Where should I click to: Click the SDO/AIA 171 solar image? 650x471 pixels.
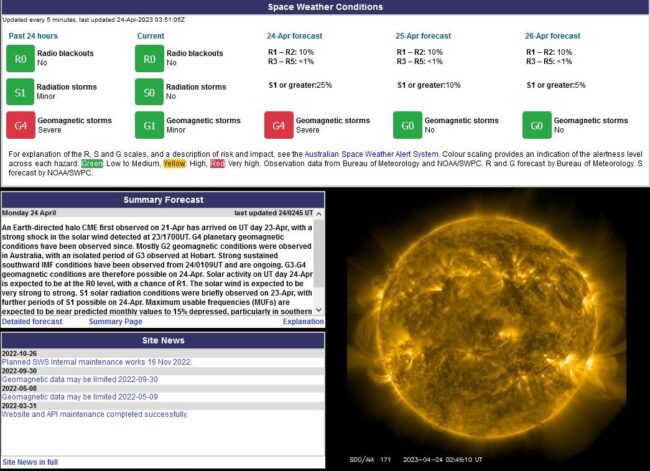click(488, 330)
